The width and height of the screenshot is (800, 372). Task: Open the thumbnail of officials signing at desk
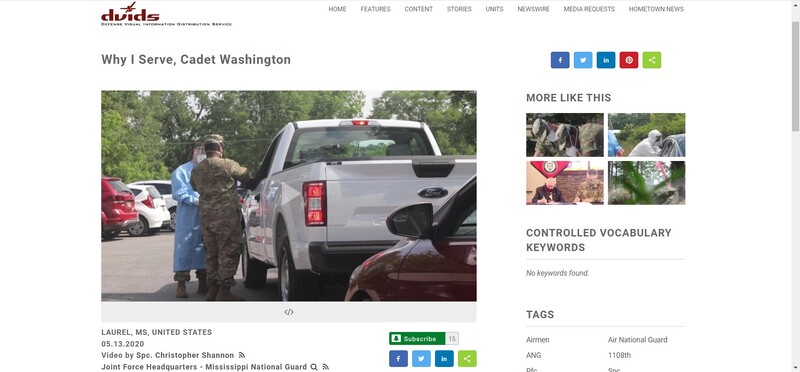pos(564,183)
